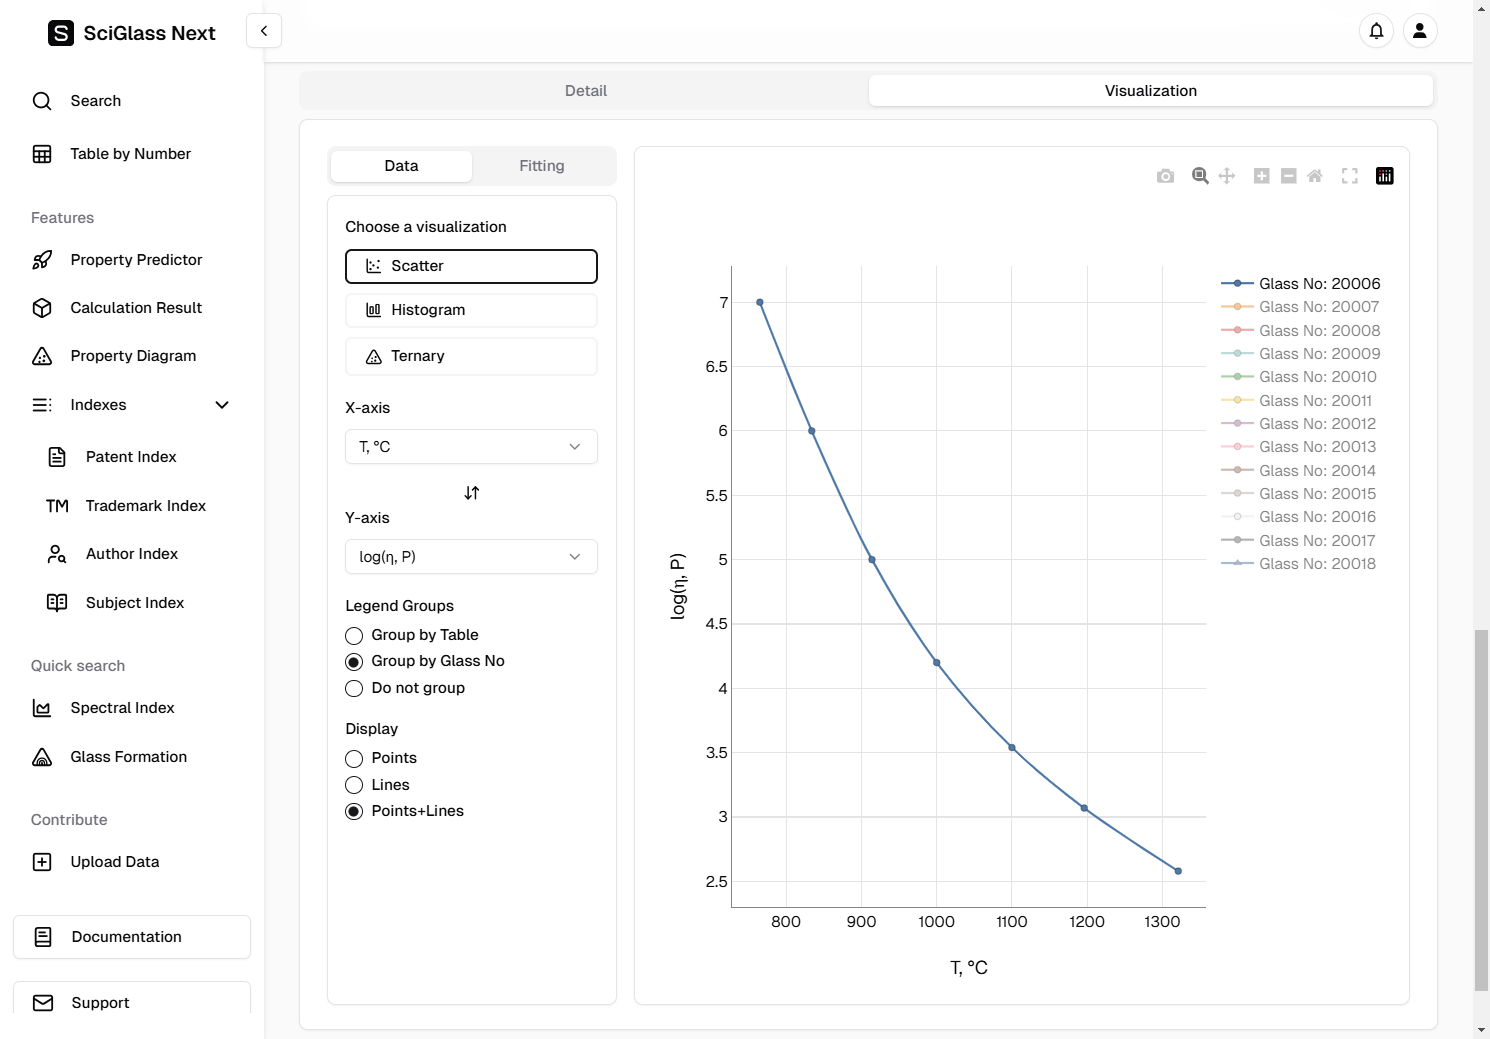Switch to the Detail tab

[x=585, y=91]
